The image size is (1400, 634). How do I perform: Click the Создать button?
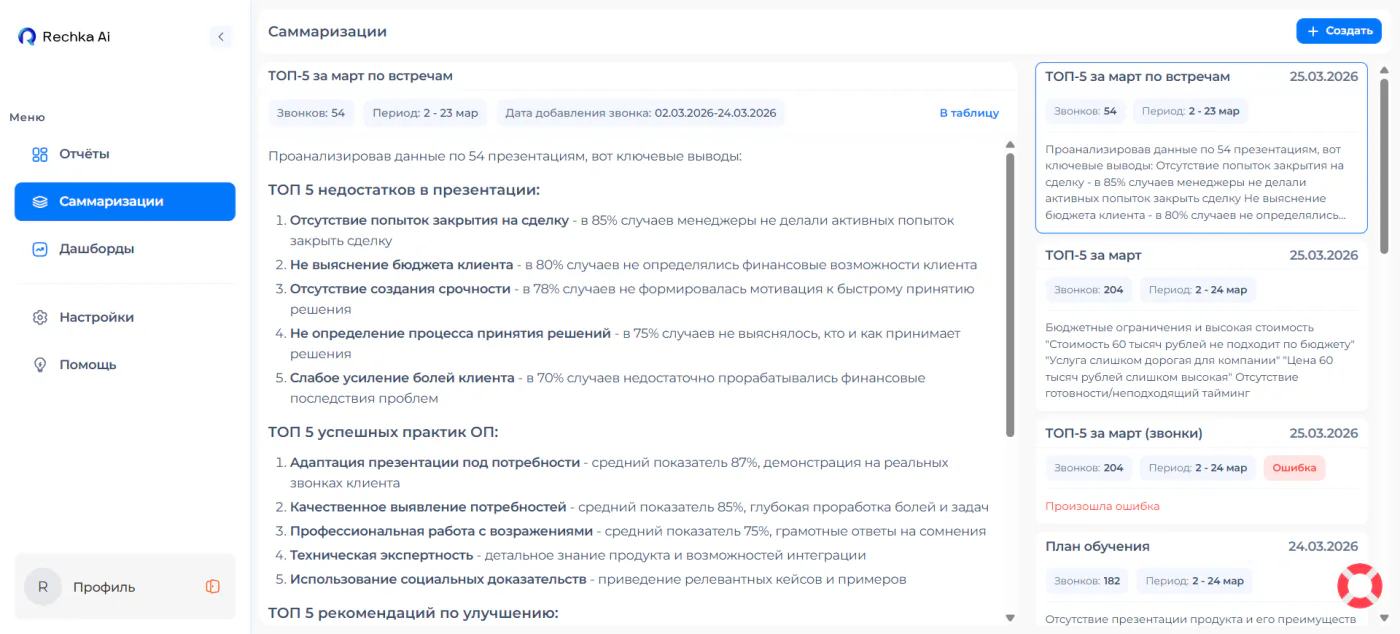click(x=1339, y=31)
